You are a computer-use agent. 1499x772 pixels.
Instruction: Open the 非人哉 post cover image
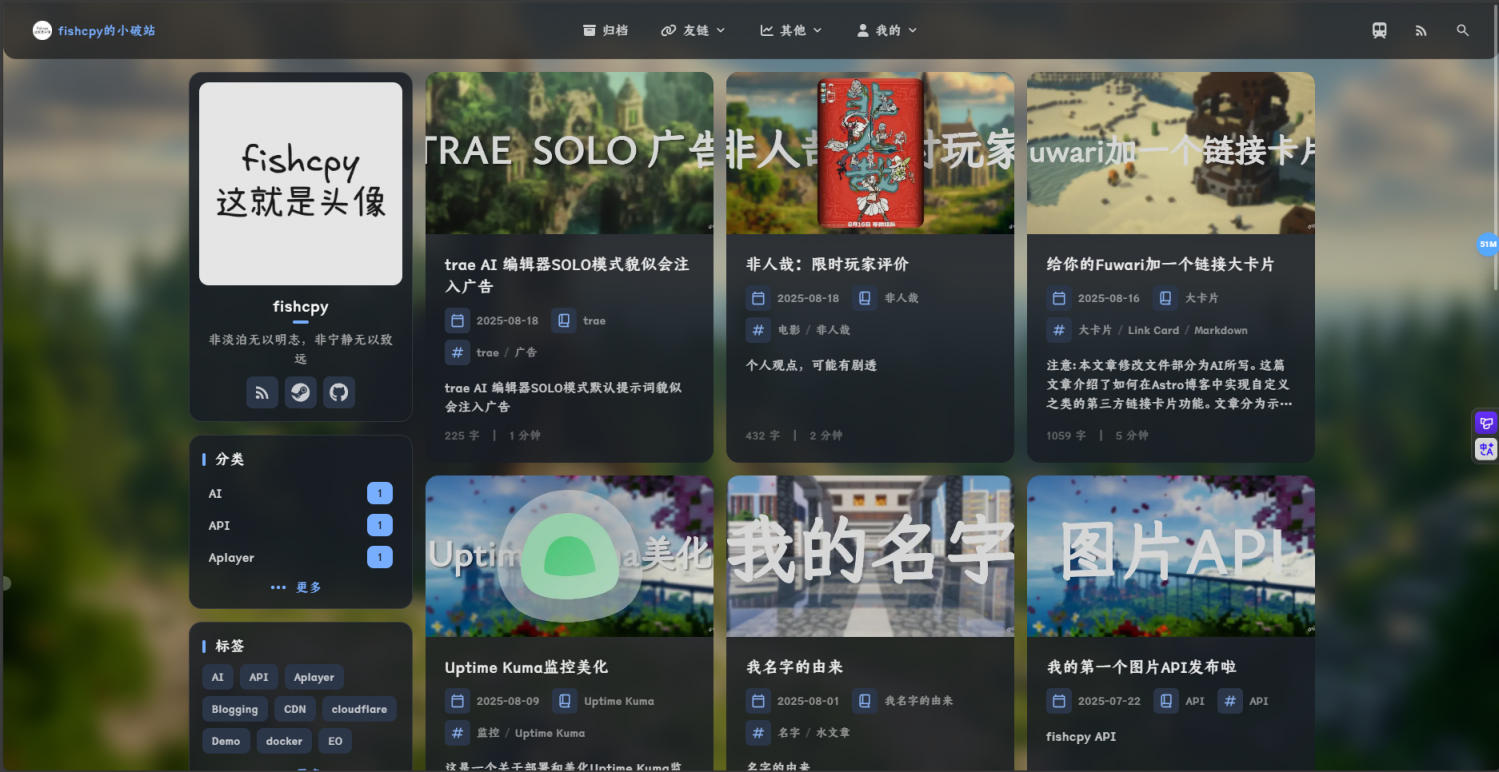(870, 153)
